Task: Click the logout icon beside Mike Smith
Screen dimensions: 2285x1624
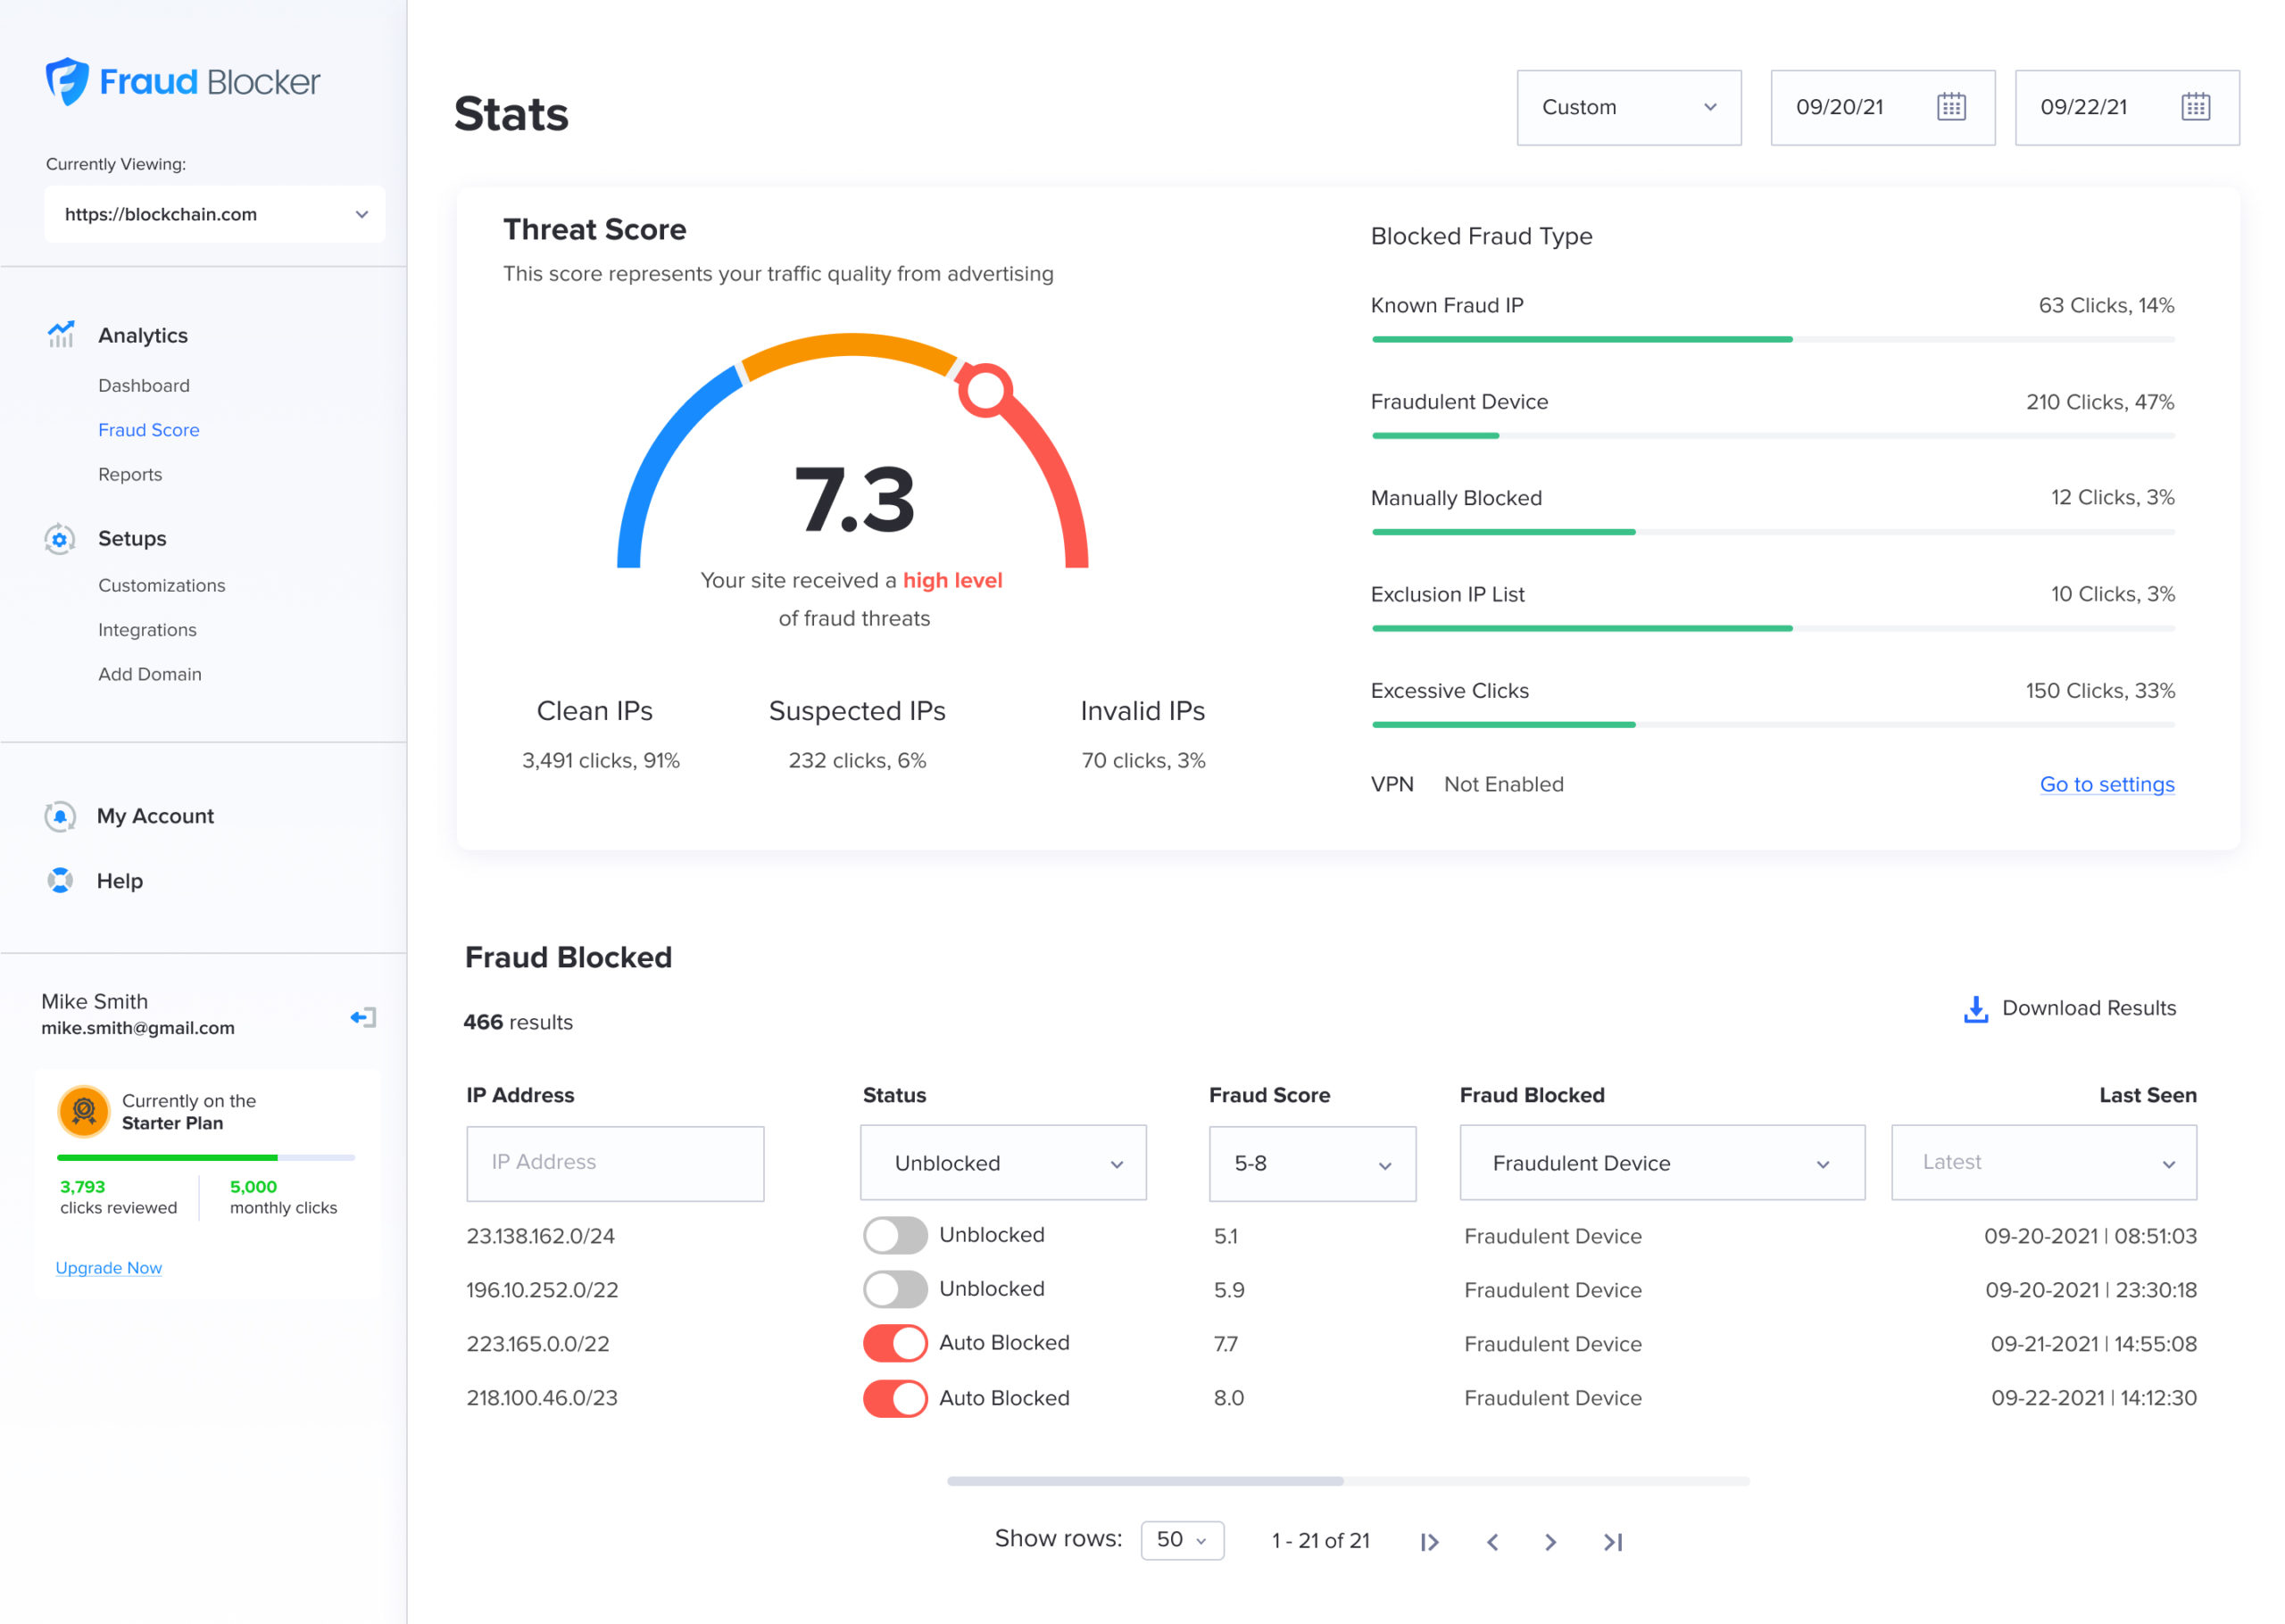Action: click(x=363, y=1017)
